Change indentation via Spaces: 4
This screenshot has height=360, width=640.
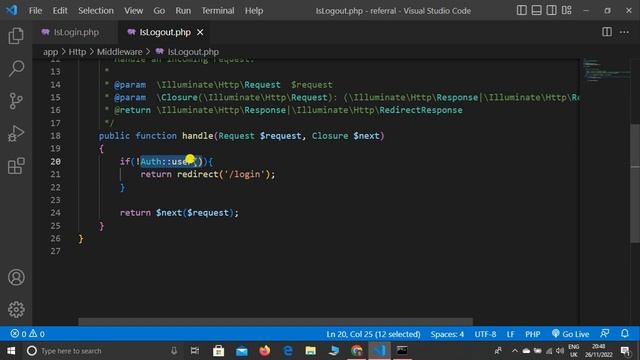pyautogui.click(x=447, y=334)
